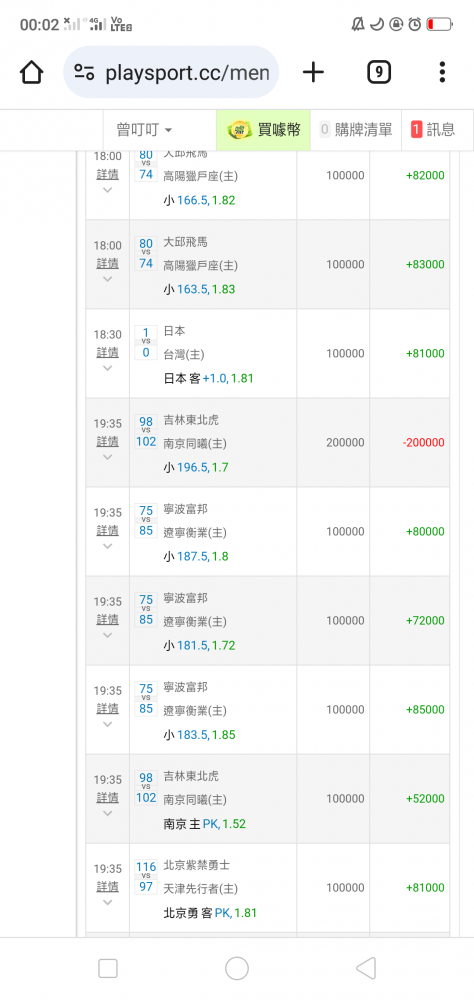
Task: Open the 購牌清單 tab
Action: pos(356,130)
